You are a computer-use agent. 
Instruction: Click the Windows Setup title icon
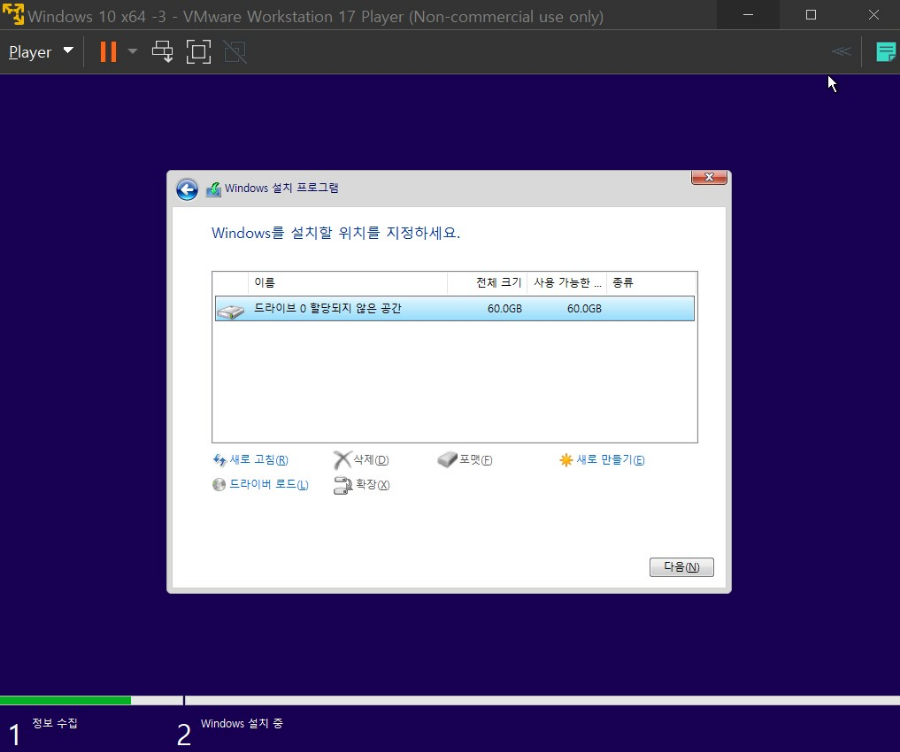[214, 189]
